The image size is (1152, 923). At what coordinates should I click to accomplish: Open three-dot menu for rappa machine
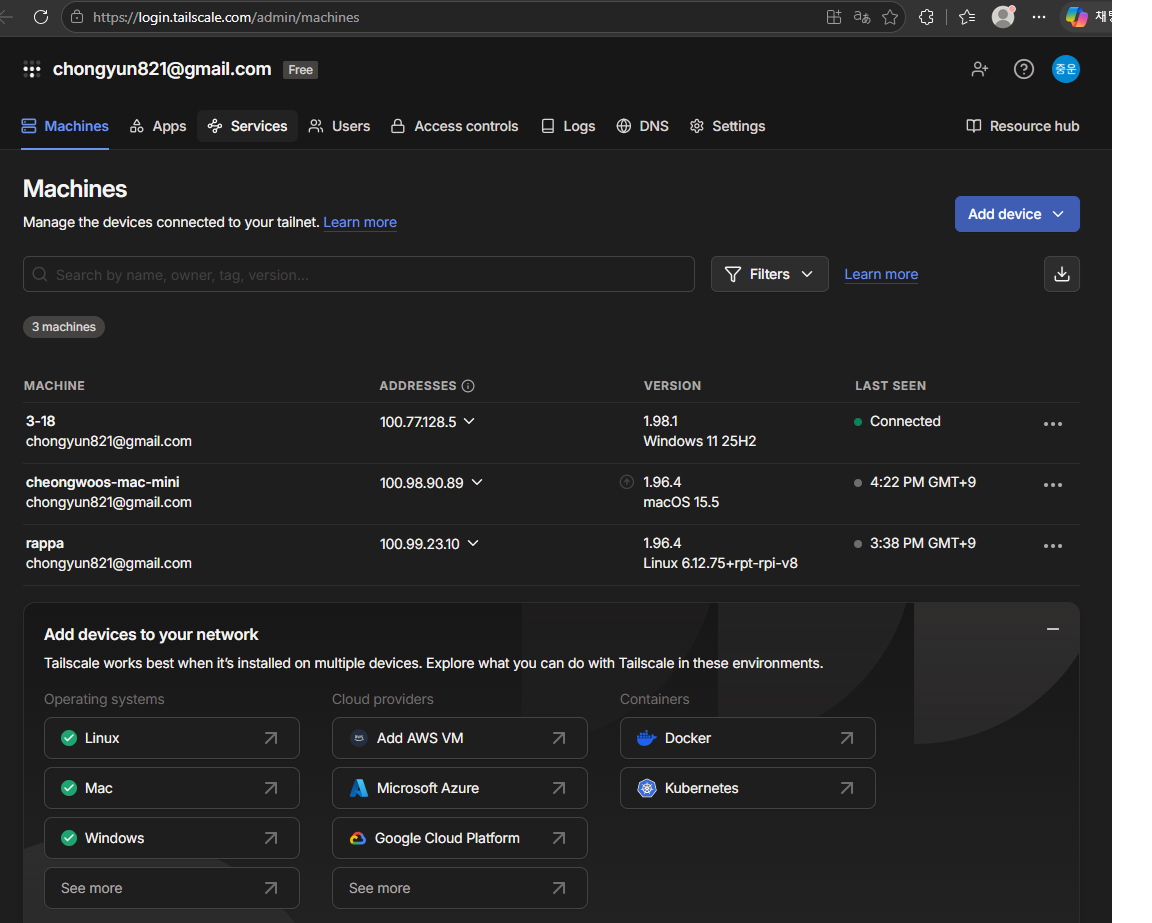coord(1053,546)
